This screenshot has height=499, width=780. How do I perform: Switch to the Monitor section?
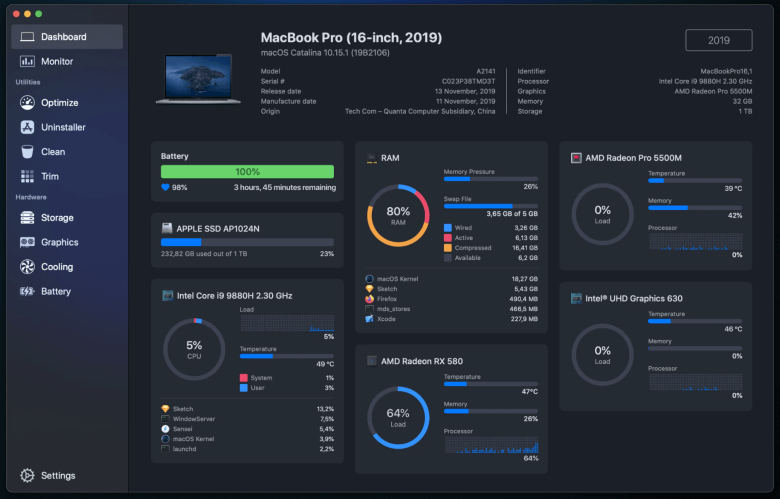67,61
